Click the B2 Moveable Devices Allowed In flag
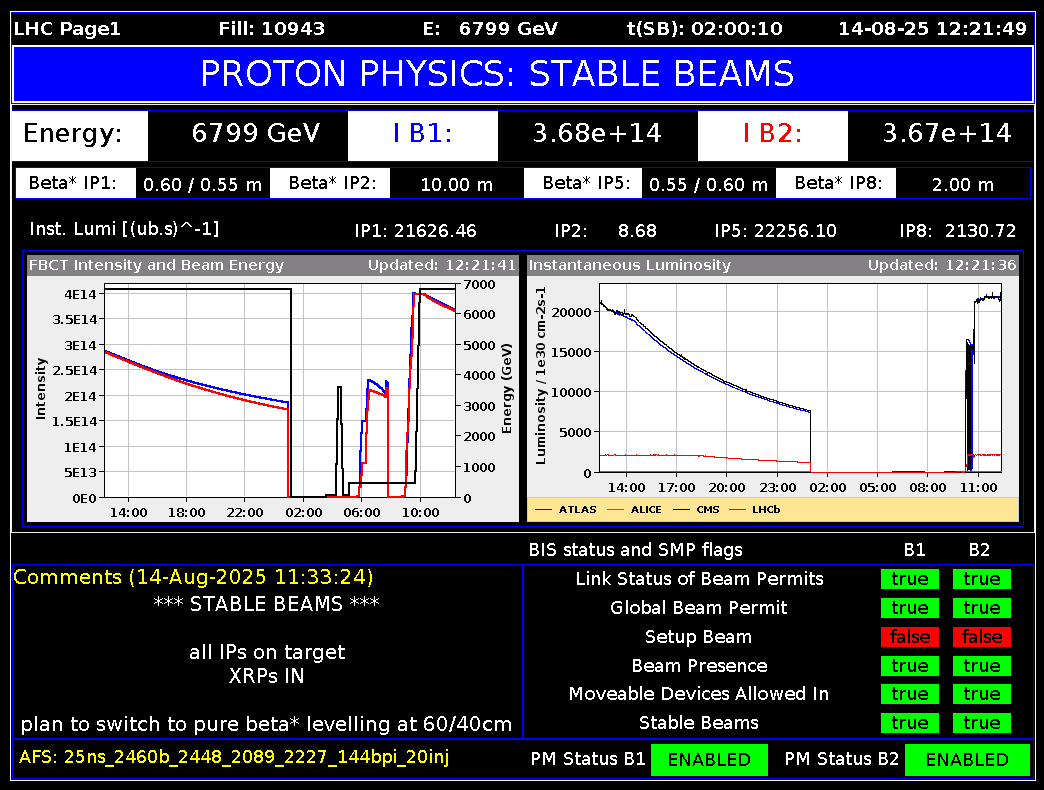1044x790 pixels. [x=981, y=694]
